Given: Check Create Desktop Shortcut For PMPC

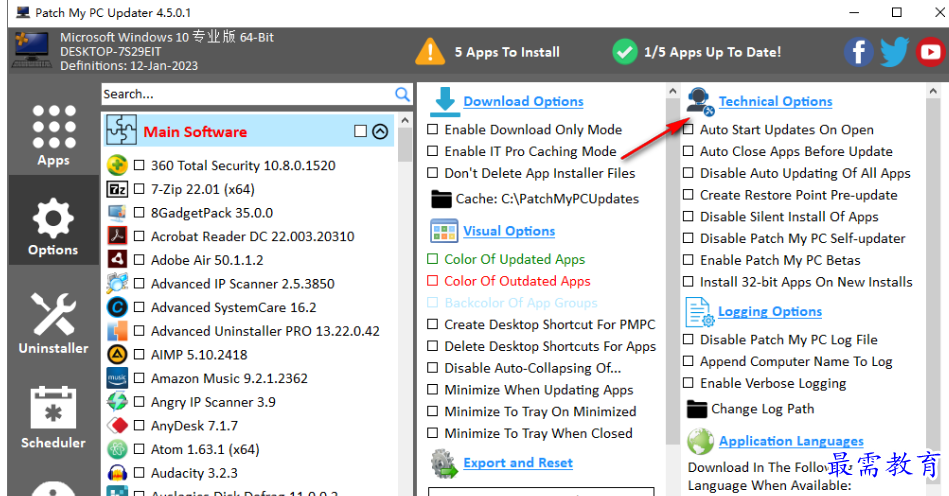Looking at the screenshot, I should coord(433,324).
